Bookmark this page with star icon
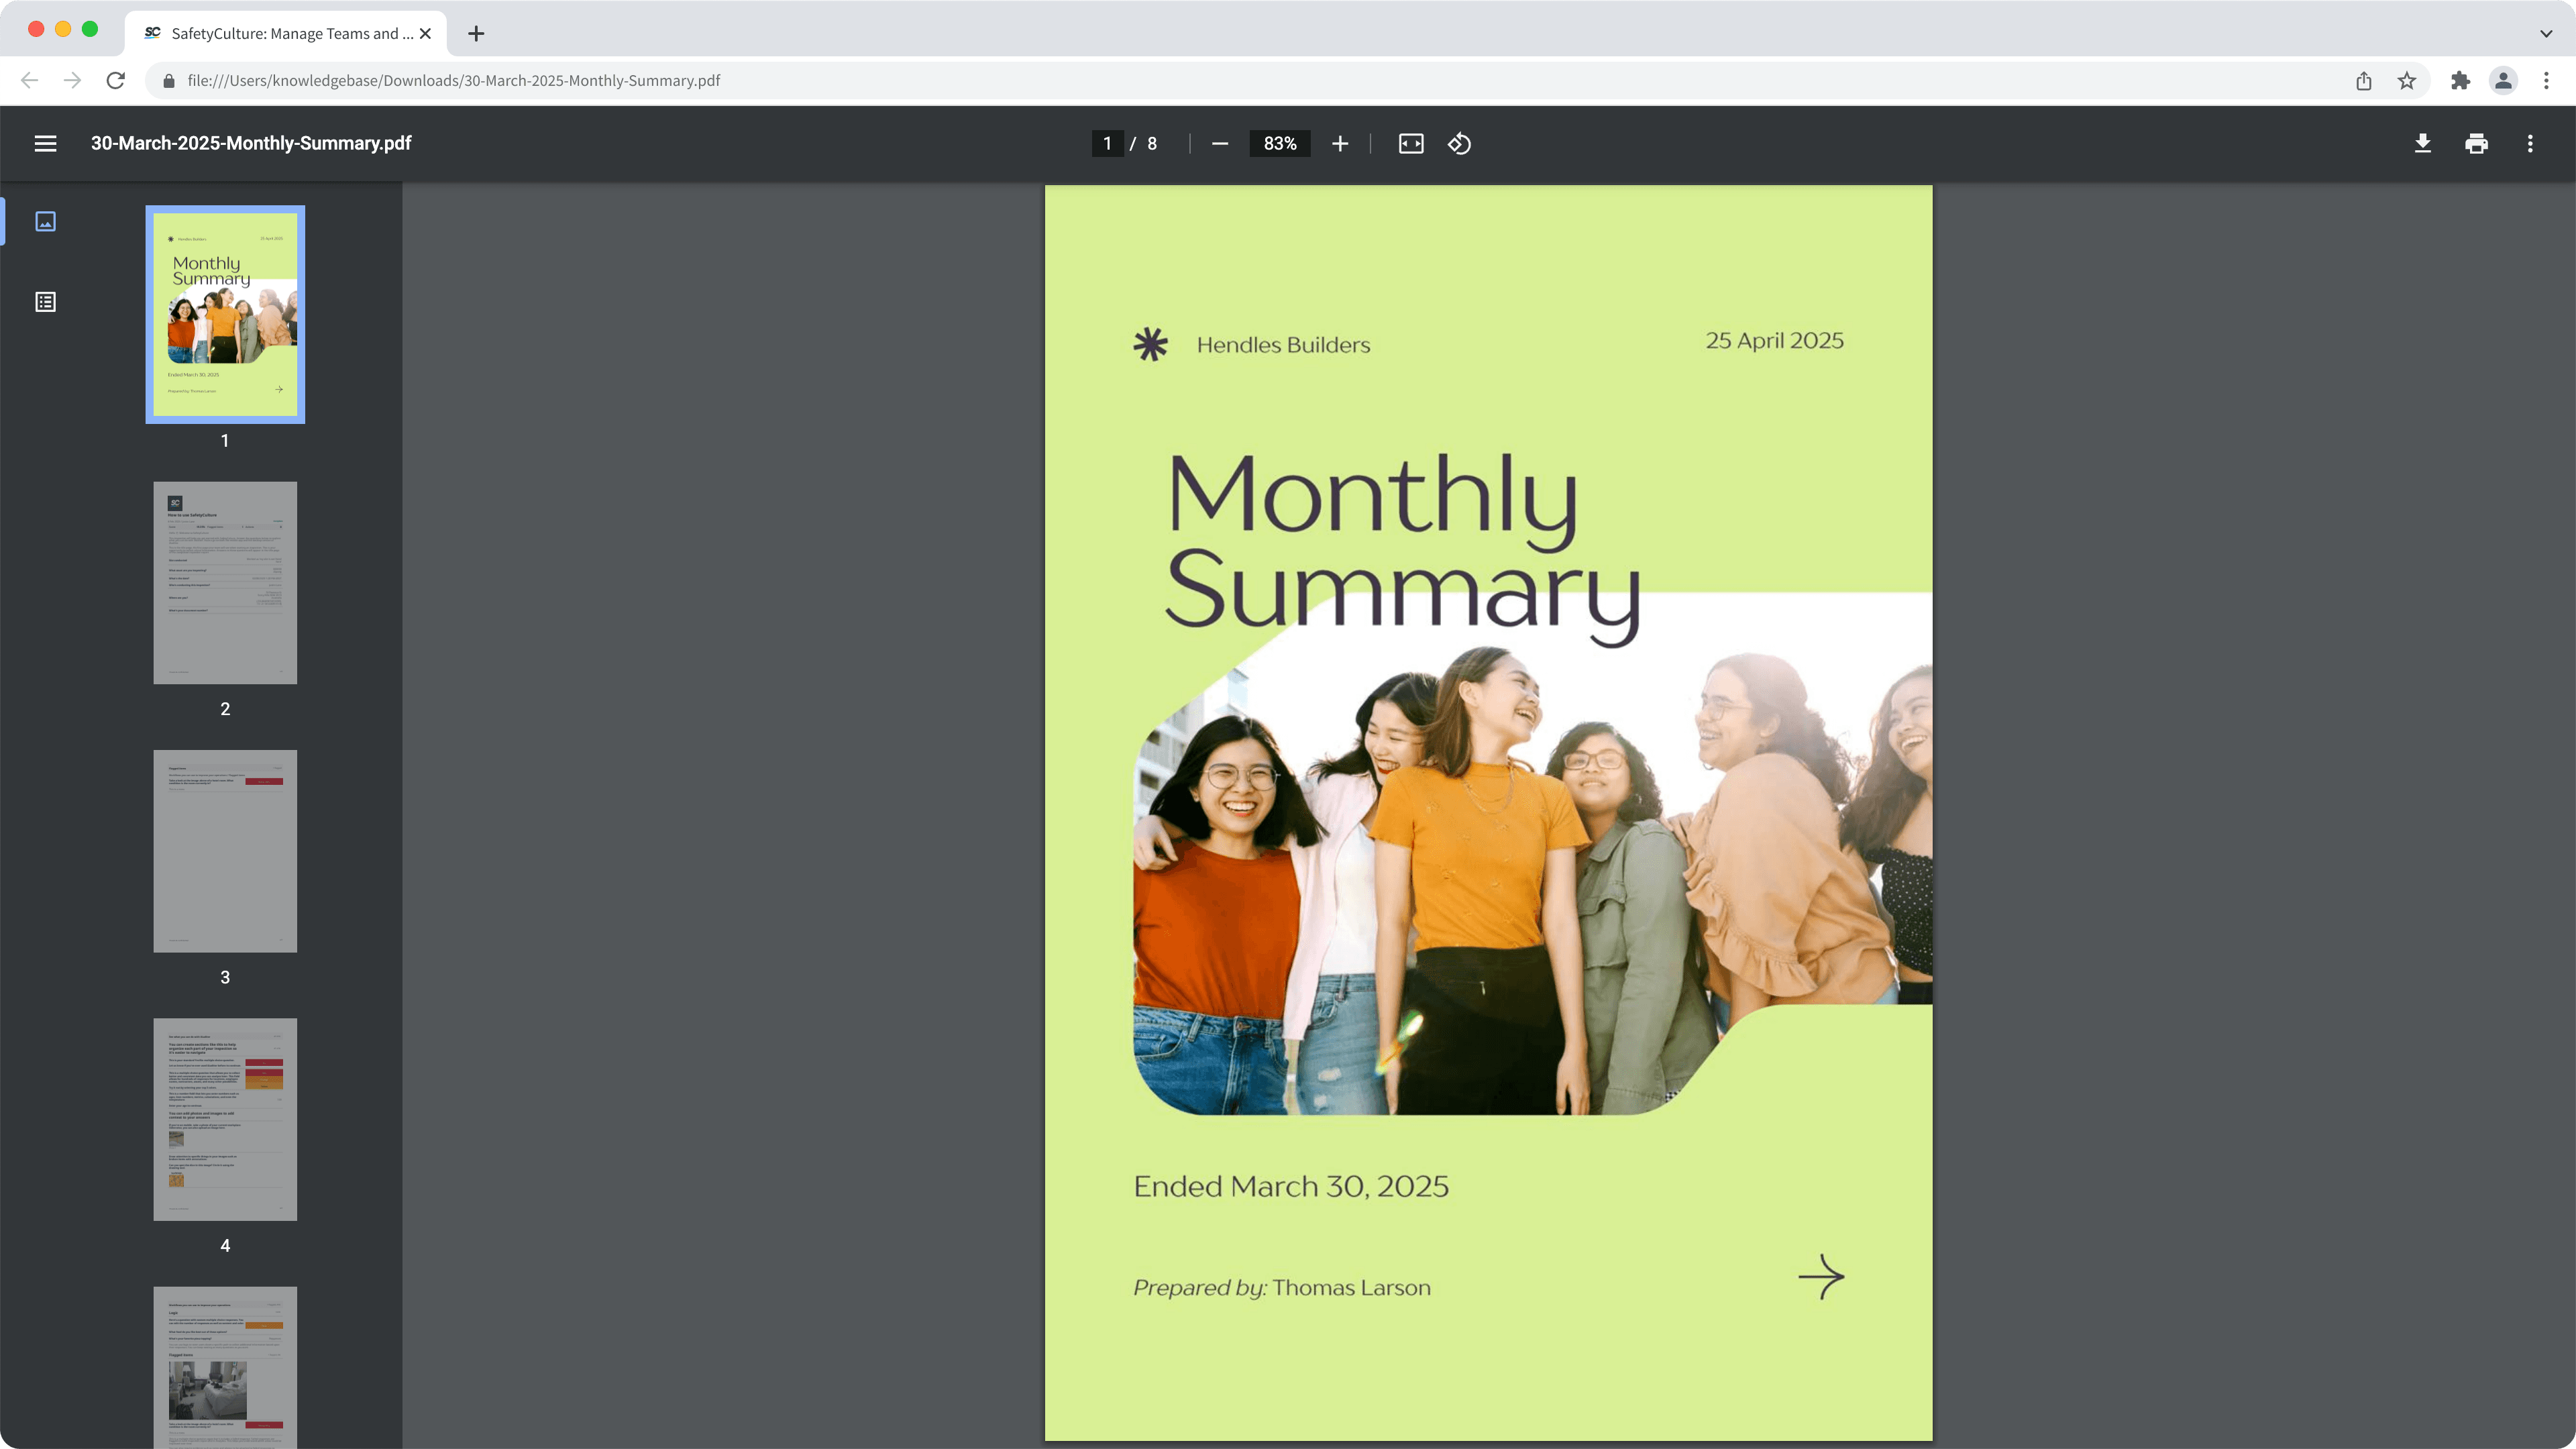 point(2406,80)
